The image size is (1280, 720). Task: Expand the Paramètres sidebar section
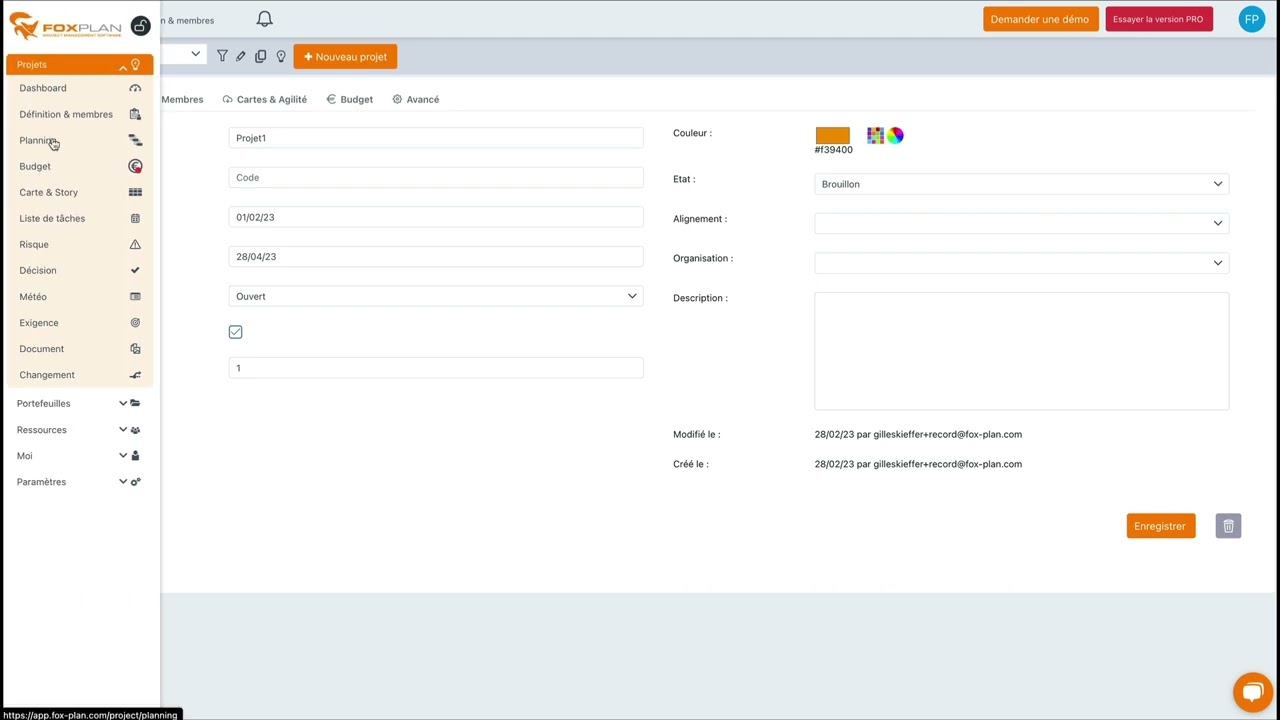[x=79, y=481]
